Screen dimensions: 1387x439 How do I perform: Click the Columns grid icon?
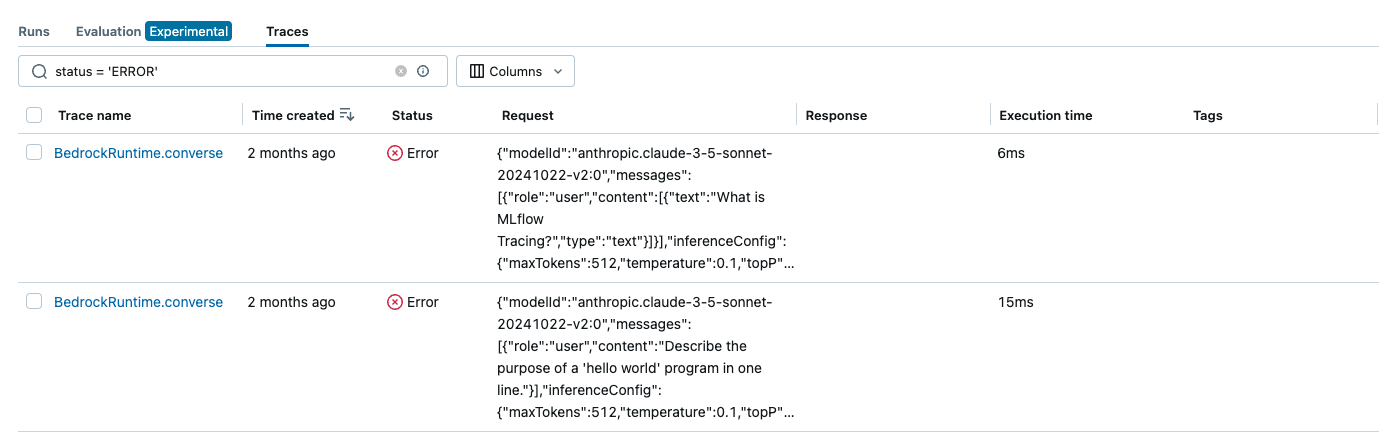point(476,72)
